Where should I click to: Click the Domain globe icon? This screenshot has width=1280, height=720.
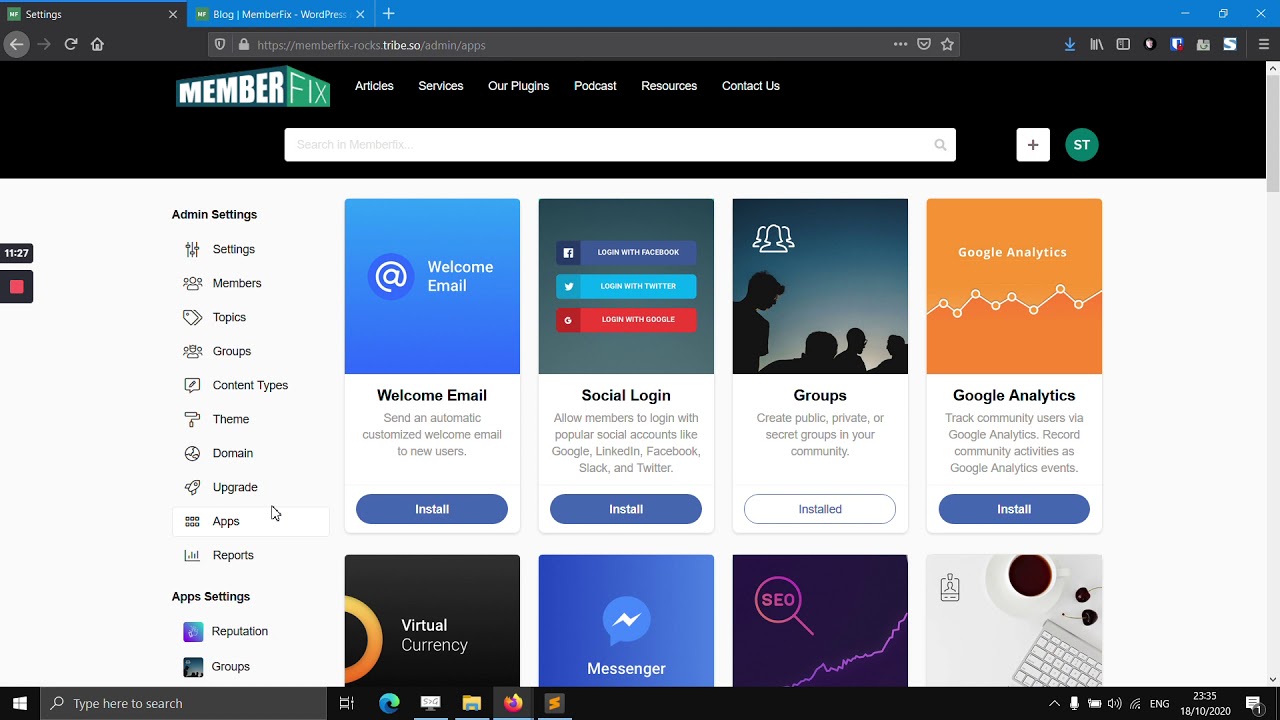[192, 453]
